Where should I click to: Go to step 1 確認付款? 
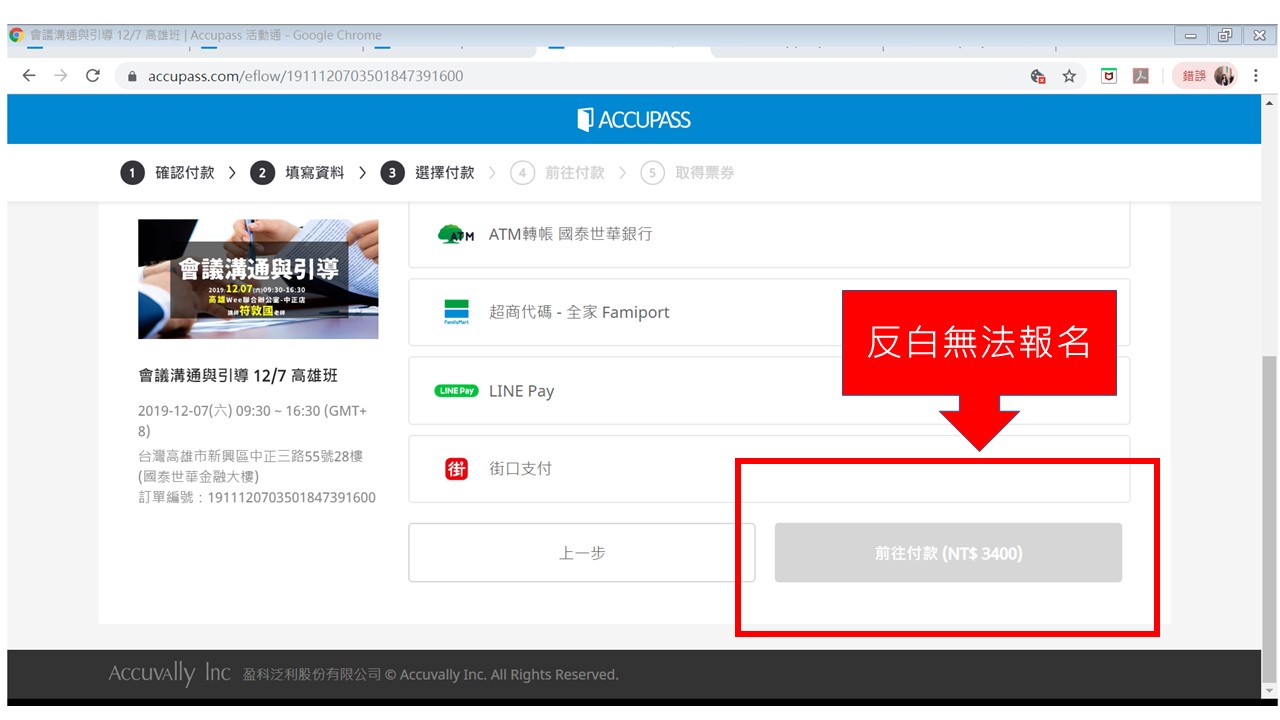(x=168, y=173)
